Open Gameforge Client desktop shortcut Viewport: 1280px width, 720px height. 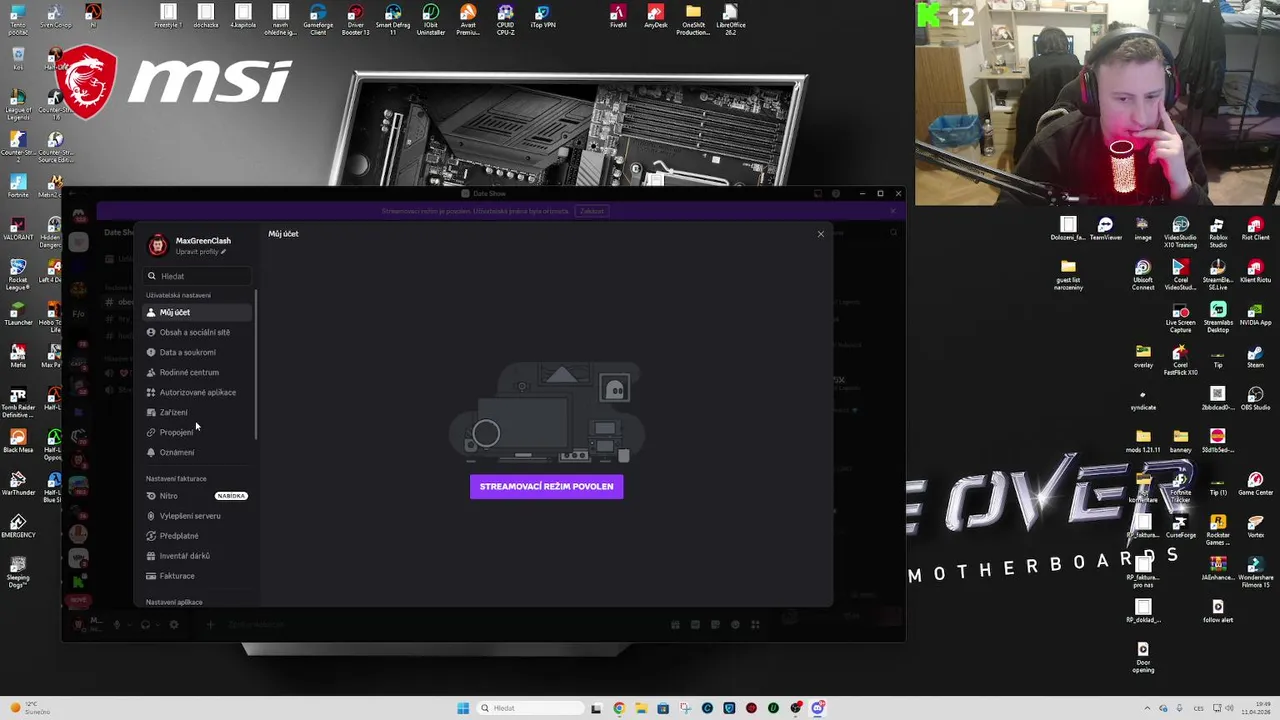[318, 19]
